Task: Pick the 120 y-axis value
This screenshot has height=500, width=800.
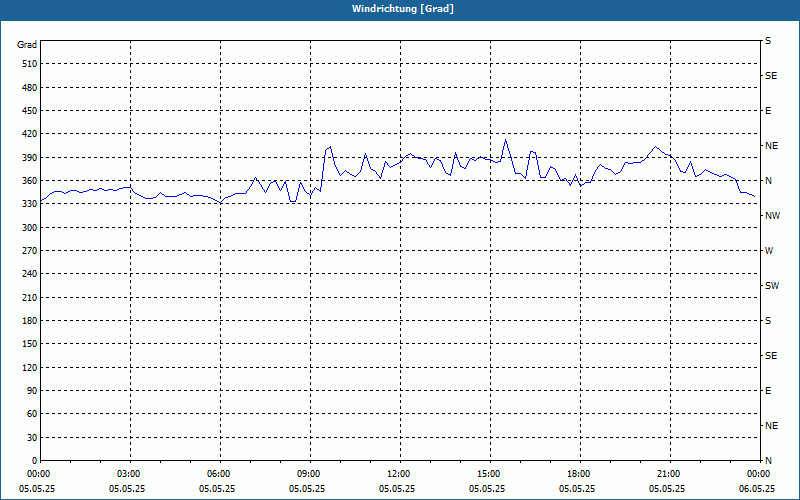Action: click(x=30, y=367)
